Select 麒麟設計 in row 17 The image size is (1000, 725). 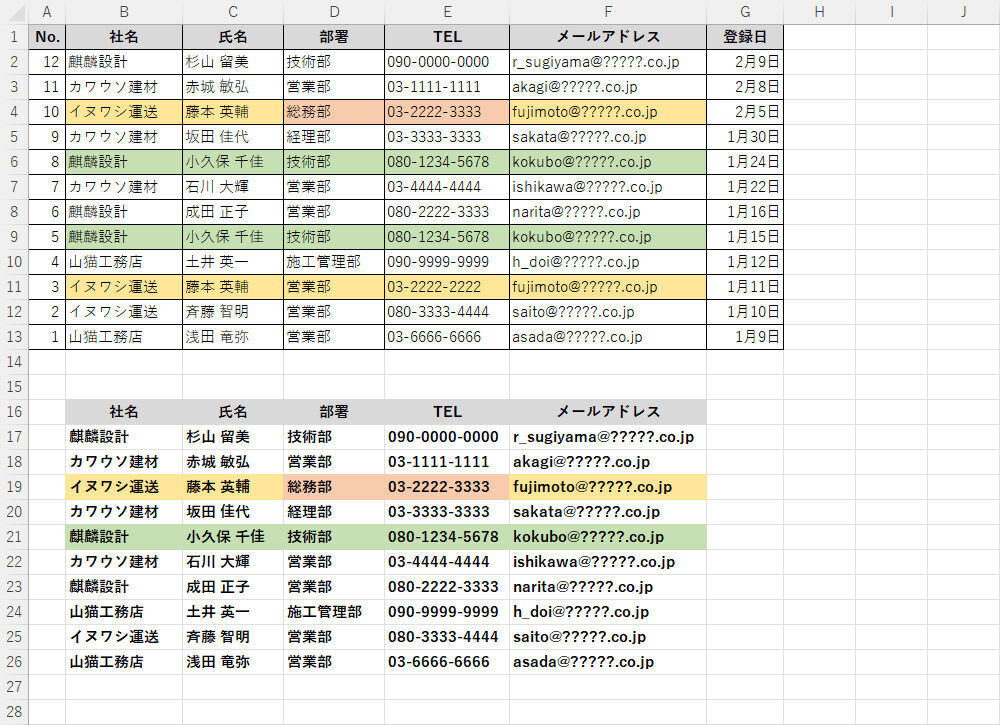[124, 437]
